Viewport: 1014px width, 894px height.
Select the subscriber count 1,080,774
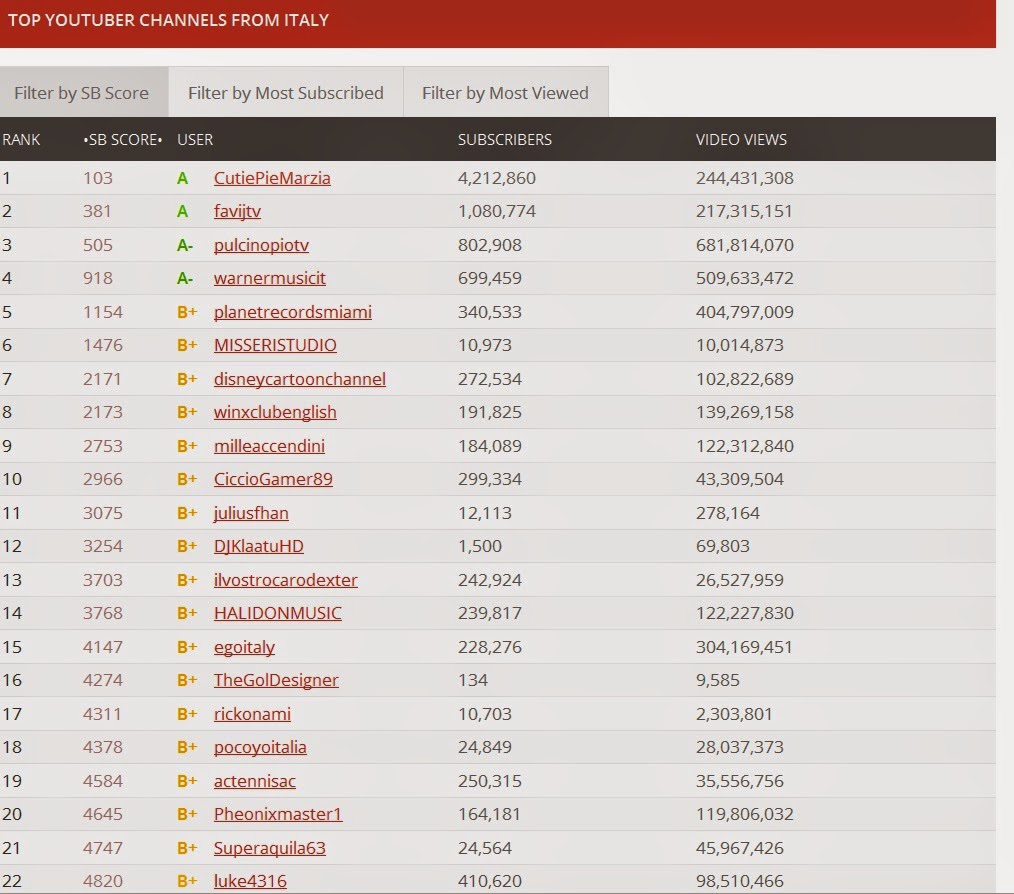click(497, 212)
